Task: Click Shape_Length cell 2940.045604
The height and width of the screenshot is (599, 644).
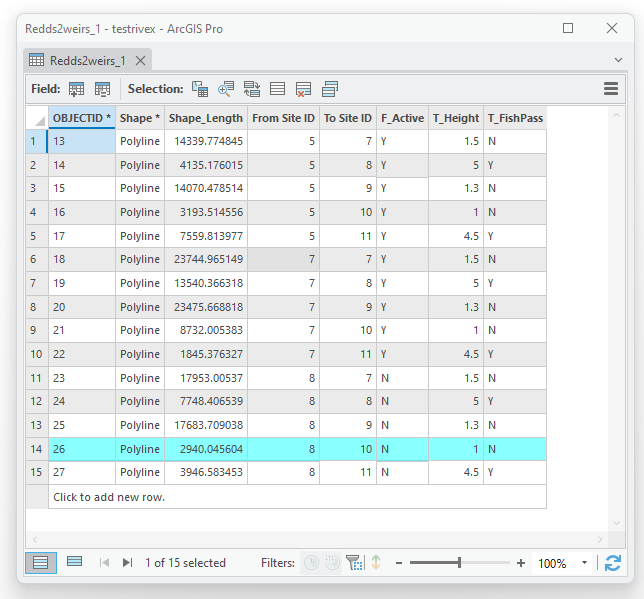Action: [x=206, y=449]
